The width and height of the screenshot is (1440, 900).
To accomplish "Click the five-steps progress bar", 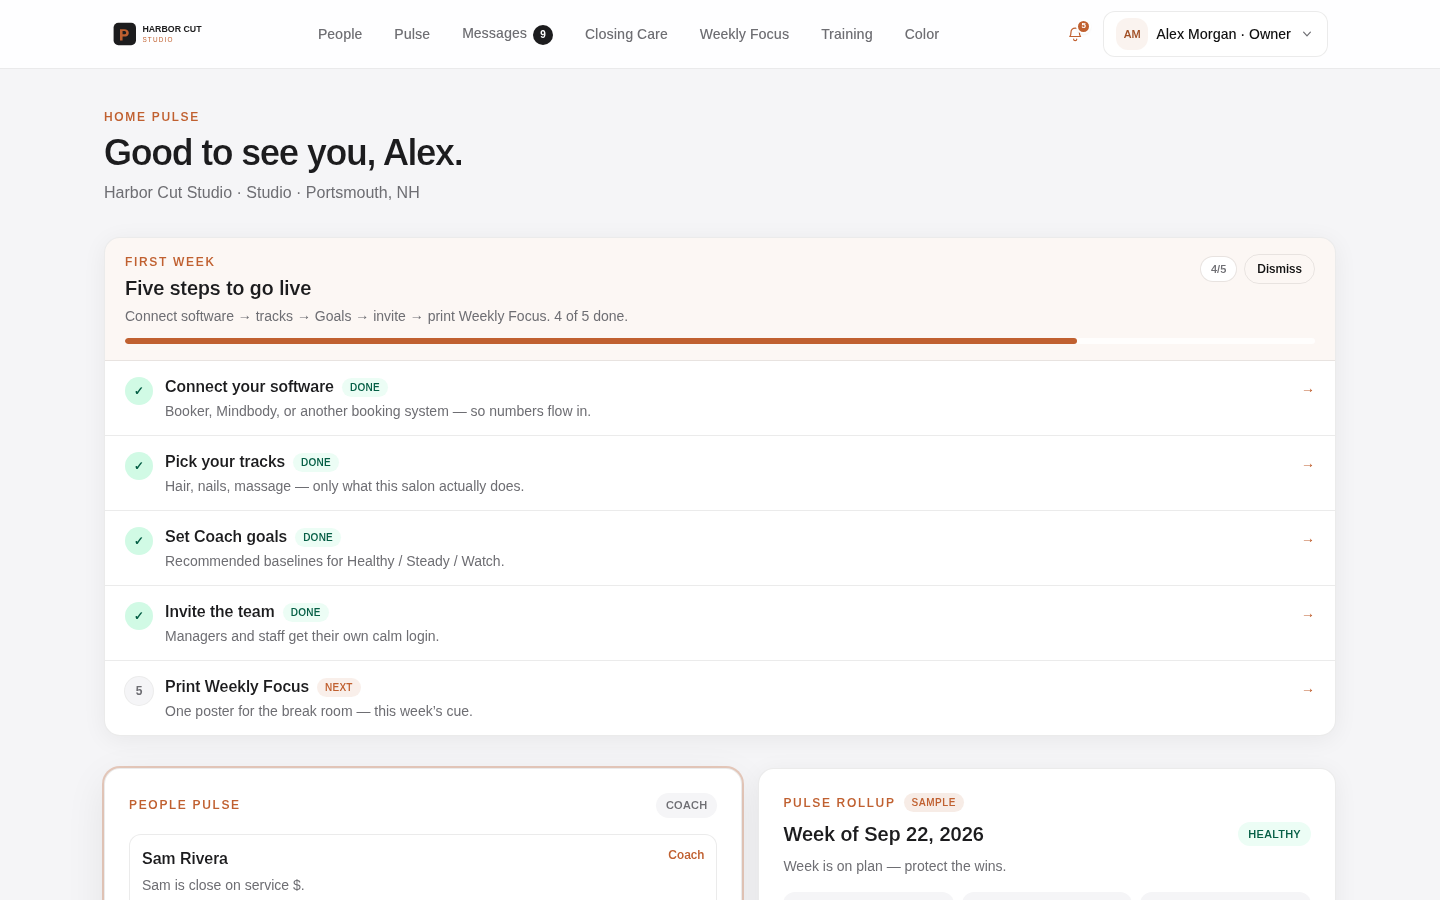I will (720, 341).
